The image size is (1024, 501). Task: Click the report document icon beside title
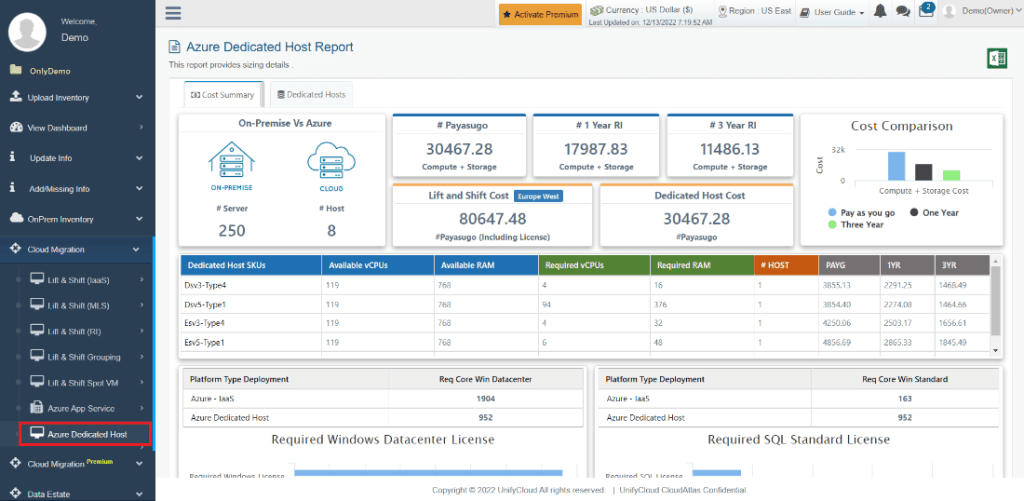[x=174, y=47]
